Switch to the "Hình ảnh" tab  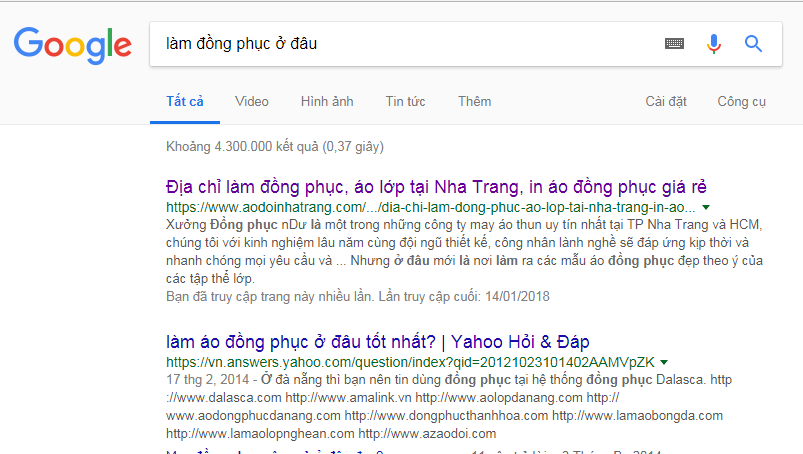click(x=327, y=101)
